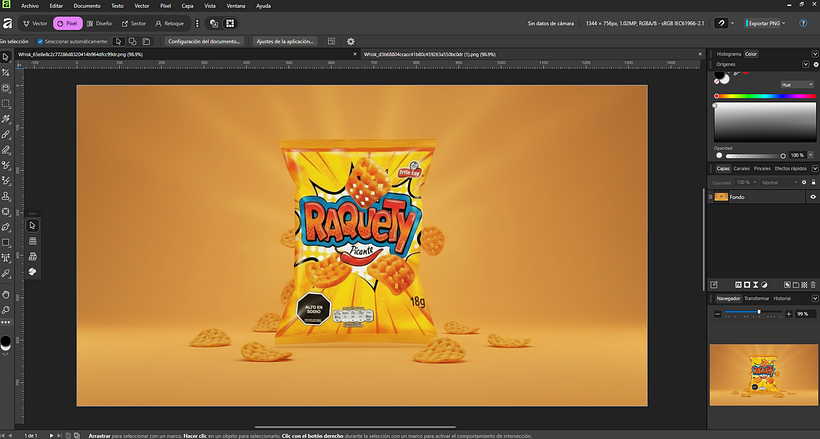Choose the color picker eyedropper tool

(x=6, y=274)
